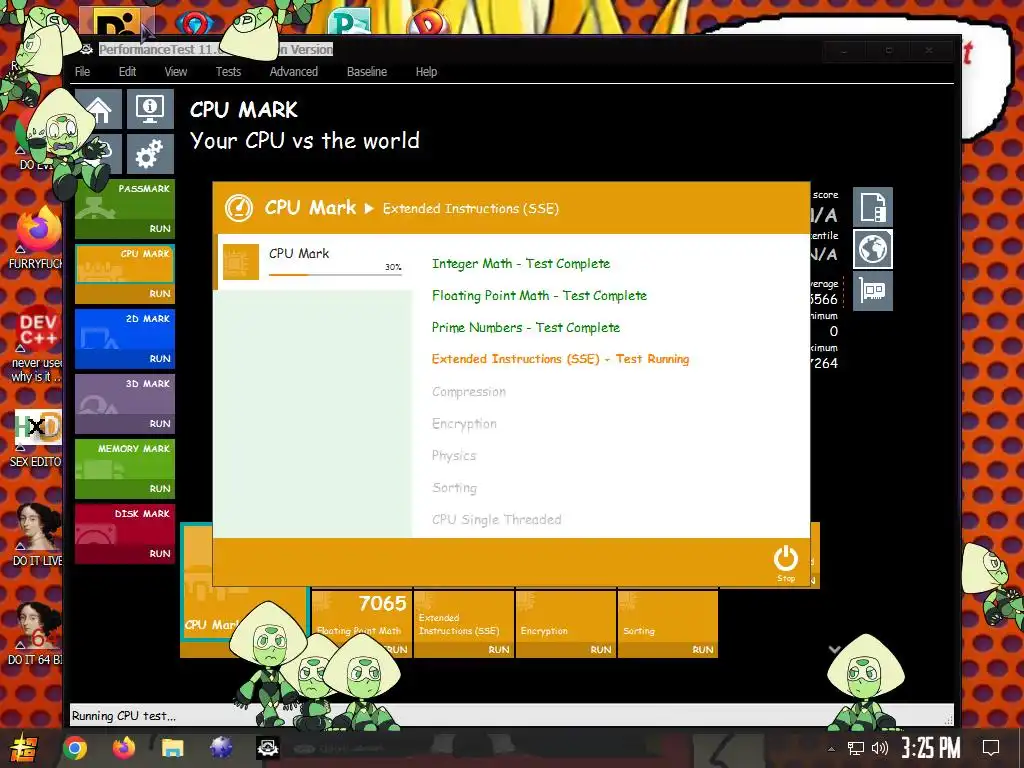This screenshot has width=1024, height=768.
Task: Select the Memory Mark tile
Action: (x=125, y=469)
